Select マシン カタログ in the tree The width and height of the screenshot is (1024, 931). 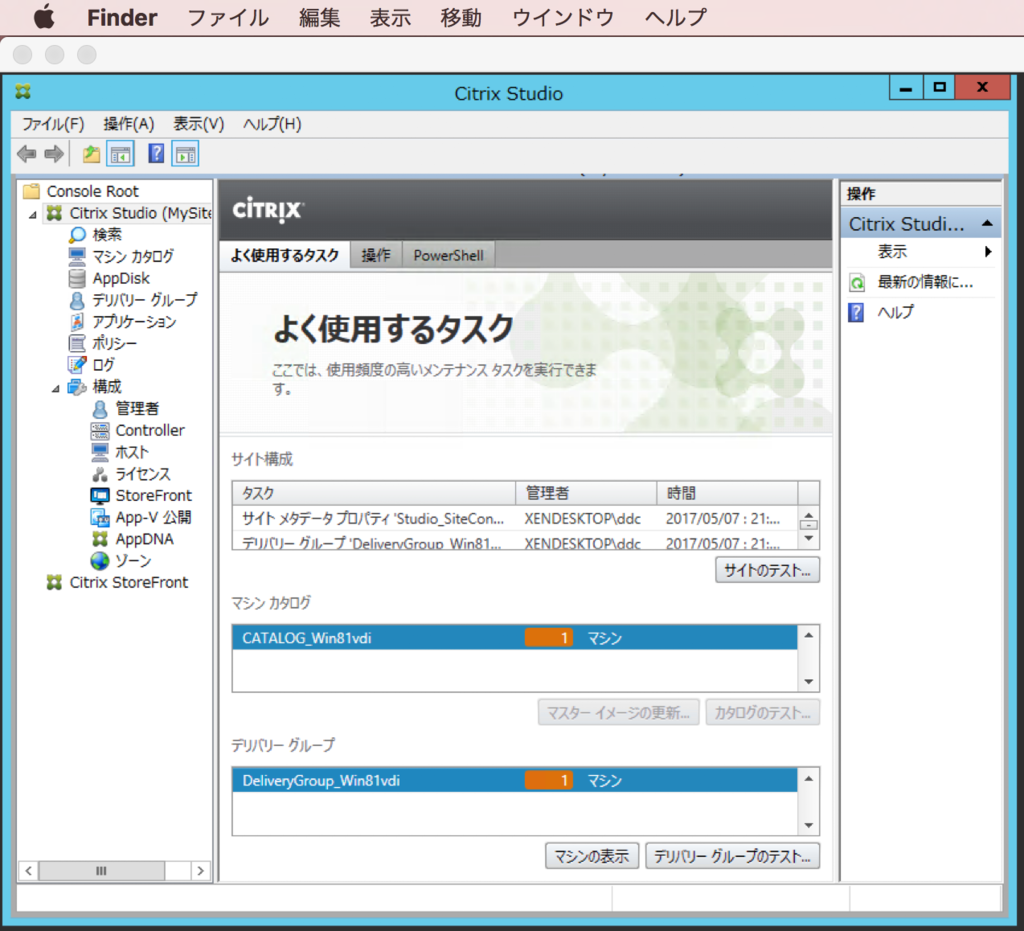tap(133, 256)
